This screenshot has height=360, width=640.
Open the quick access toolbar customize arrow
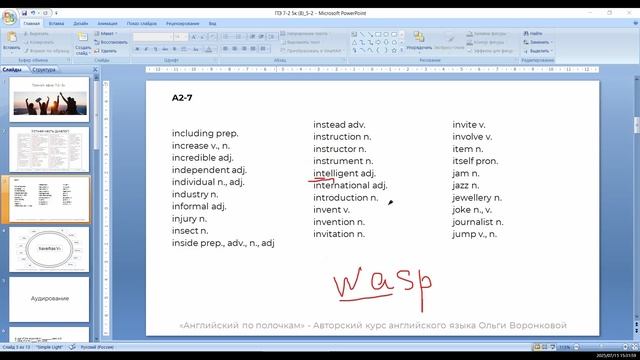point(56,13)
